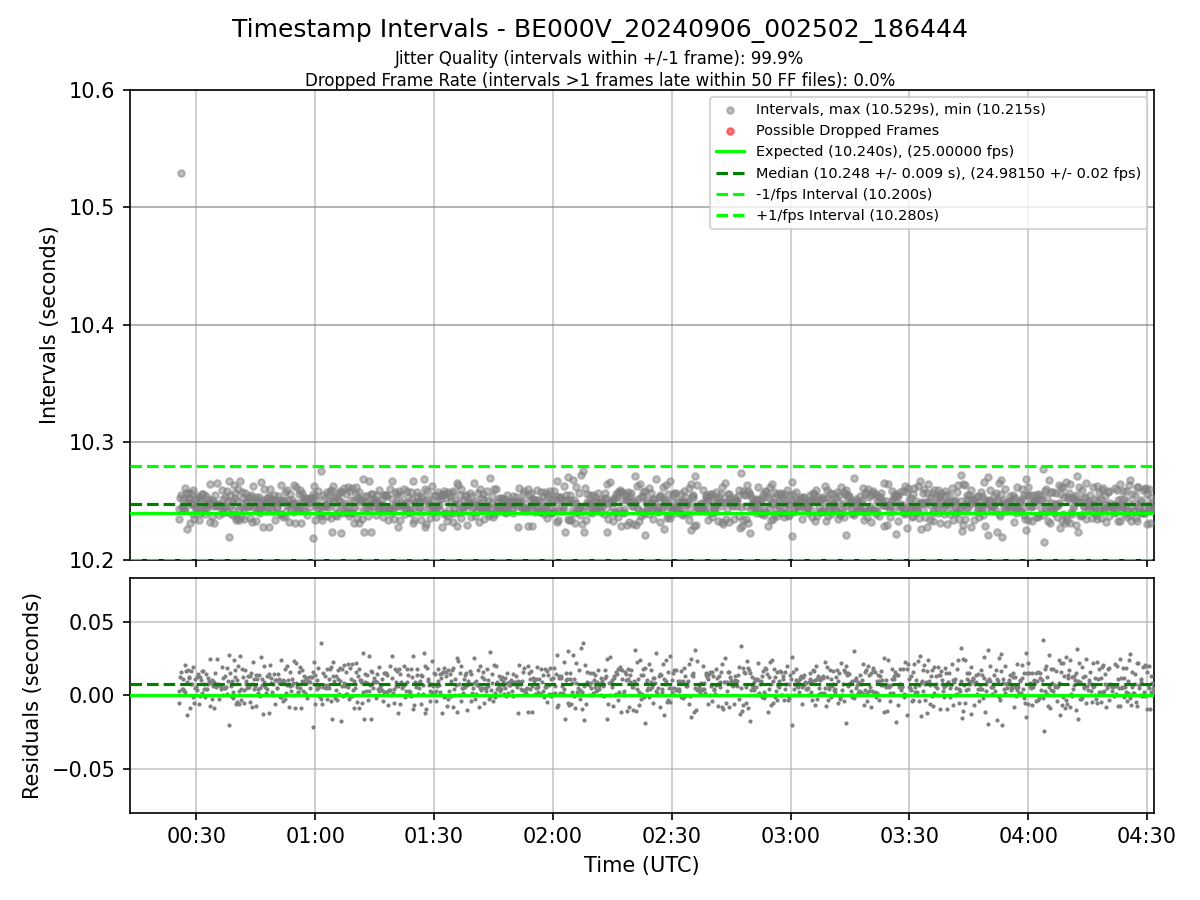Click the 00:30 time tick label
1200x900 pixels.
(x=196, y=835)
